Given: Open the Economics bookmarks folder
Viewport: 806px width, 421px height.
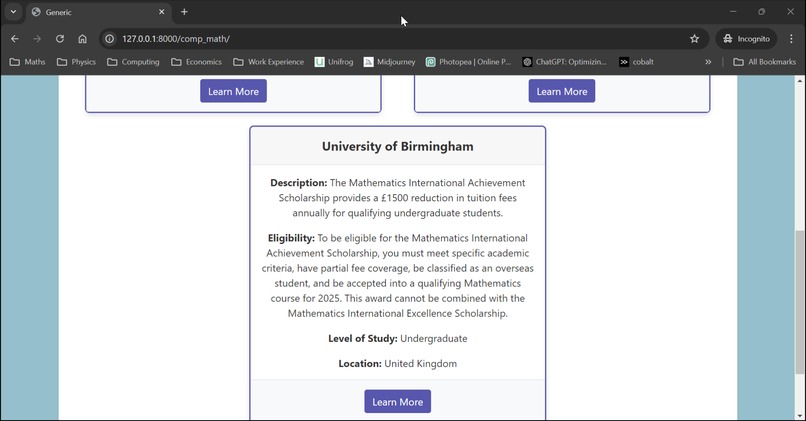Looking at the screenshot, I should click(x=196, y=62).
